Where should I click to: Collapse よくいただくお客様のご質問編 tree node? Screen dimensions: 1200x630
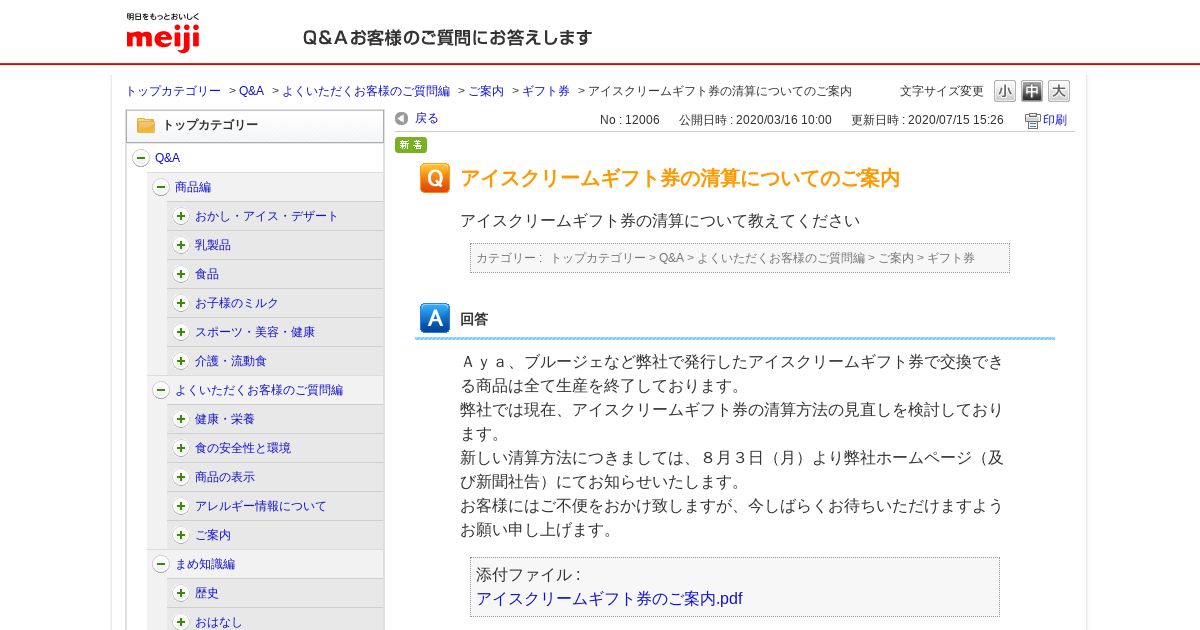[x=161, y=390]
